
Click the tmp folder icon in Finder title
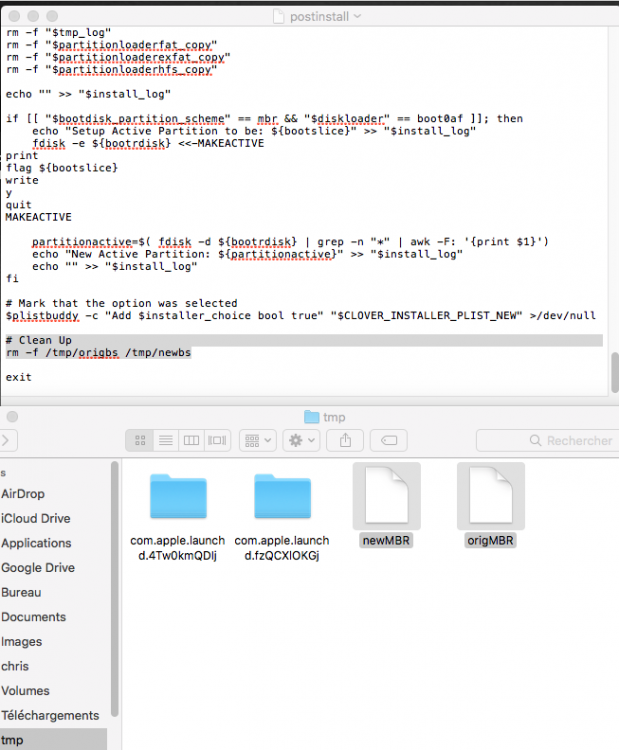[x=311, y=417]
